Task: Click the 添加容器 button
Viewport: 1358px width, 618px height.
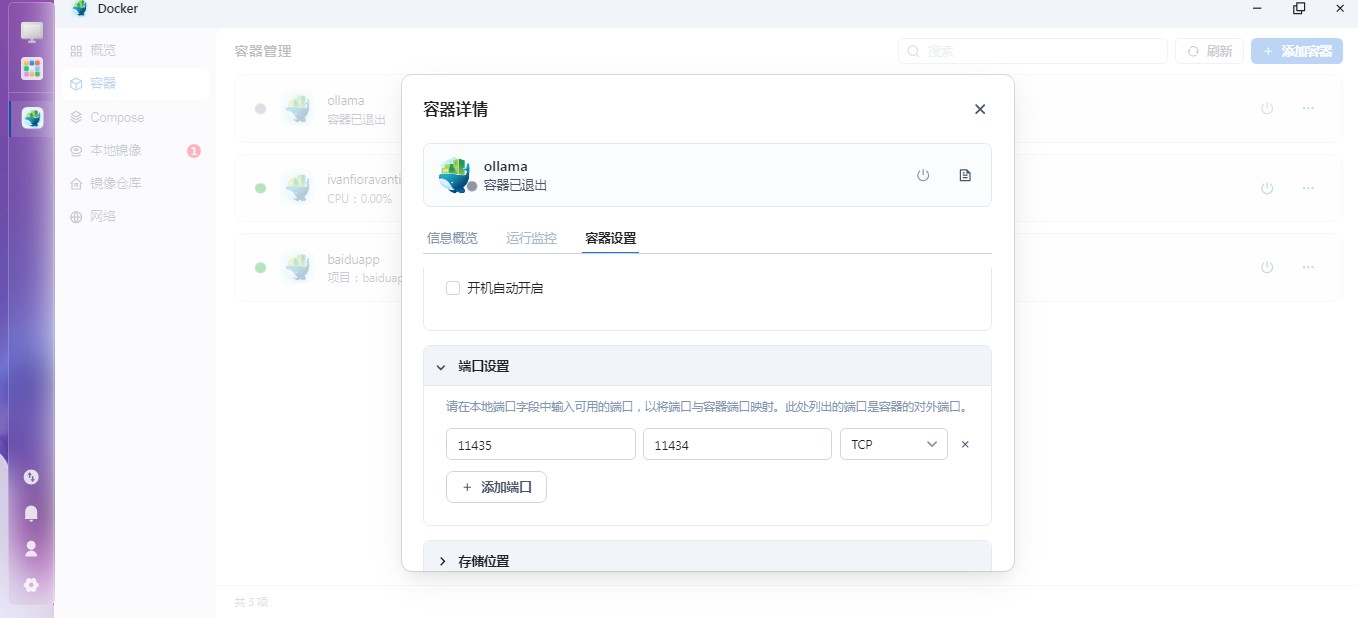Action: pos(1297,51)
